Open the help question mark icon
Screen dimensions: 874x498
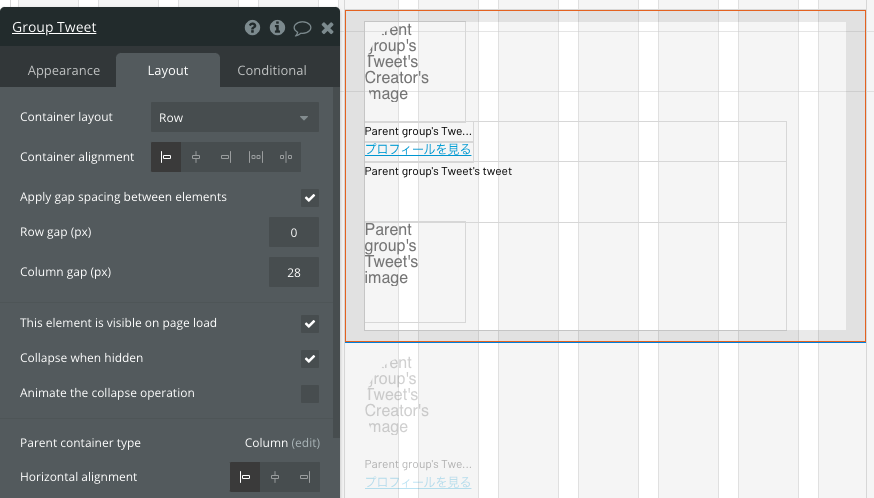[x=253, y=27]
